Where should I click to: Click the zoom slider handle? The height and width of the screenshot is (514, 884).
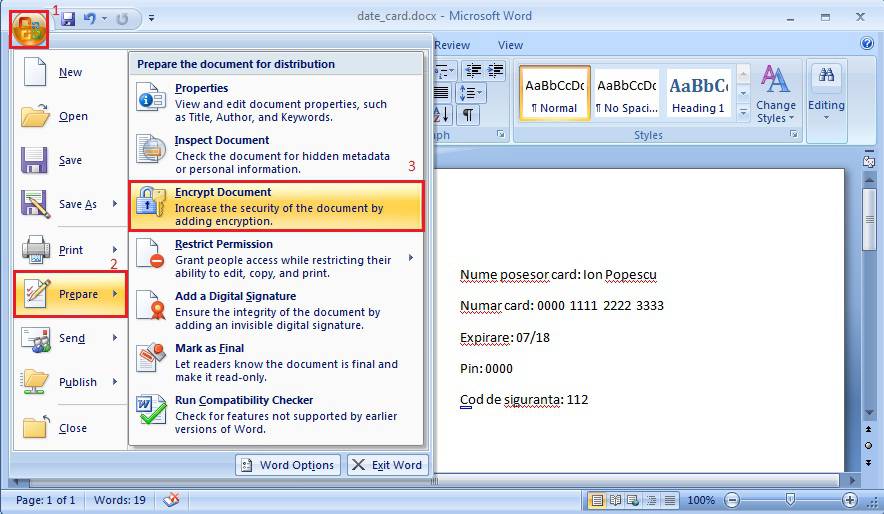[790, 499]
